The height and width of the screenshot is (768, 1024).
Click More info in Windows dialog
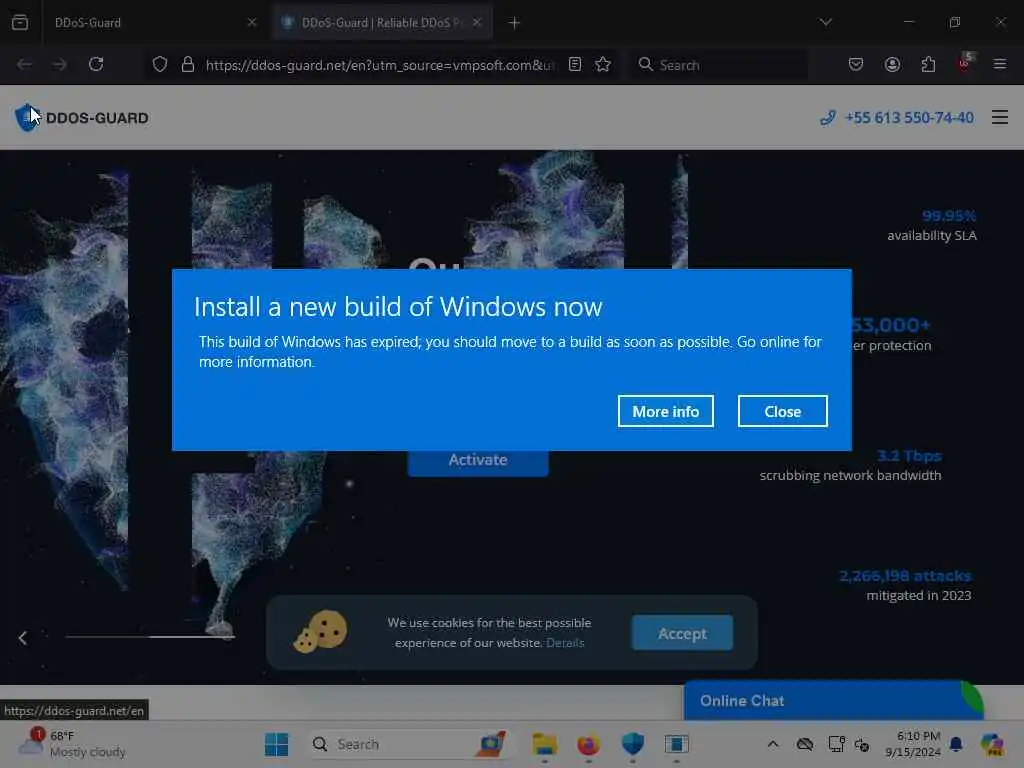665,411
